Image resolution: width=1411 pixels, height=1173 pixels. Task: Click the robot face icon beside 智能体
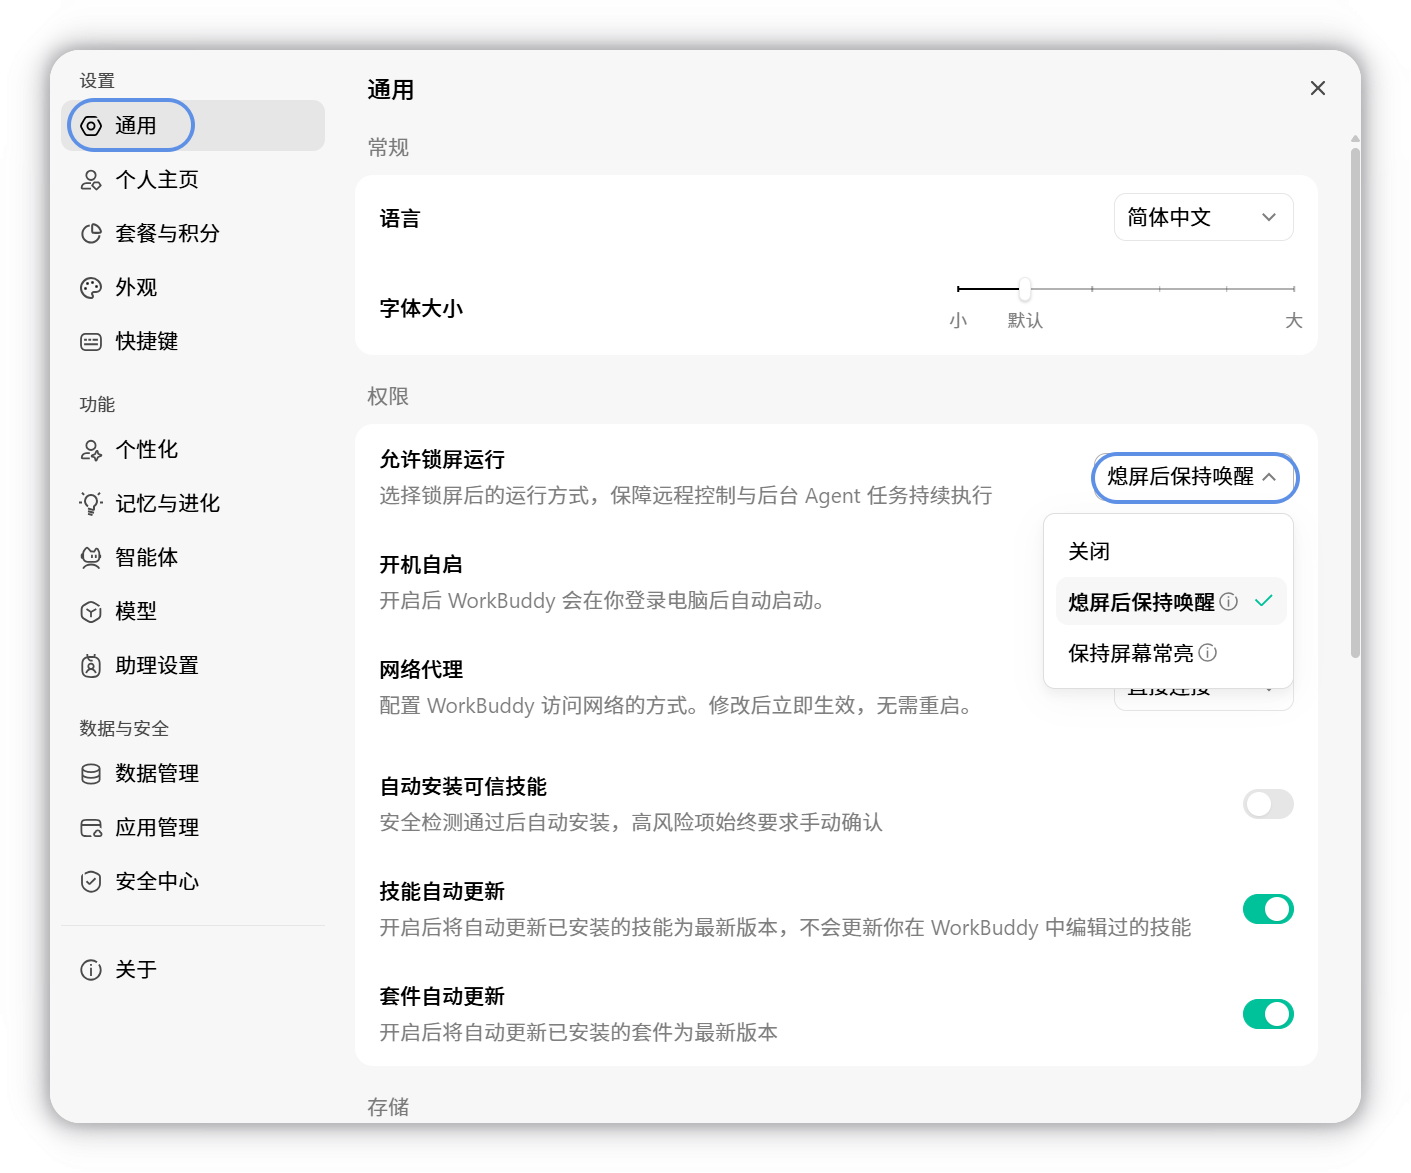(91, 558)
